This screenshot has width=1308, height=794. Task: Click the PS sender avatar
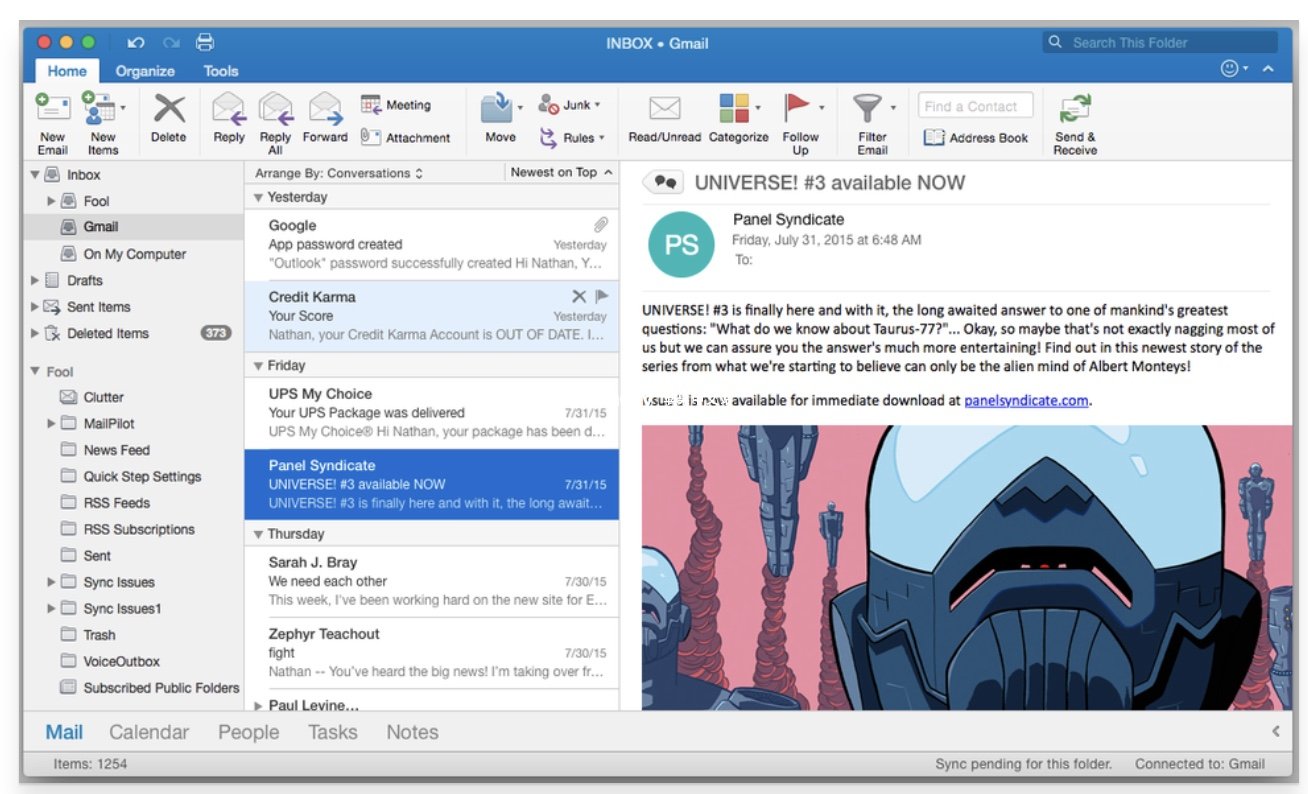pyautogui.click(x=681, y=244)
